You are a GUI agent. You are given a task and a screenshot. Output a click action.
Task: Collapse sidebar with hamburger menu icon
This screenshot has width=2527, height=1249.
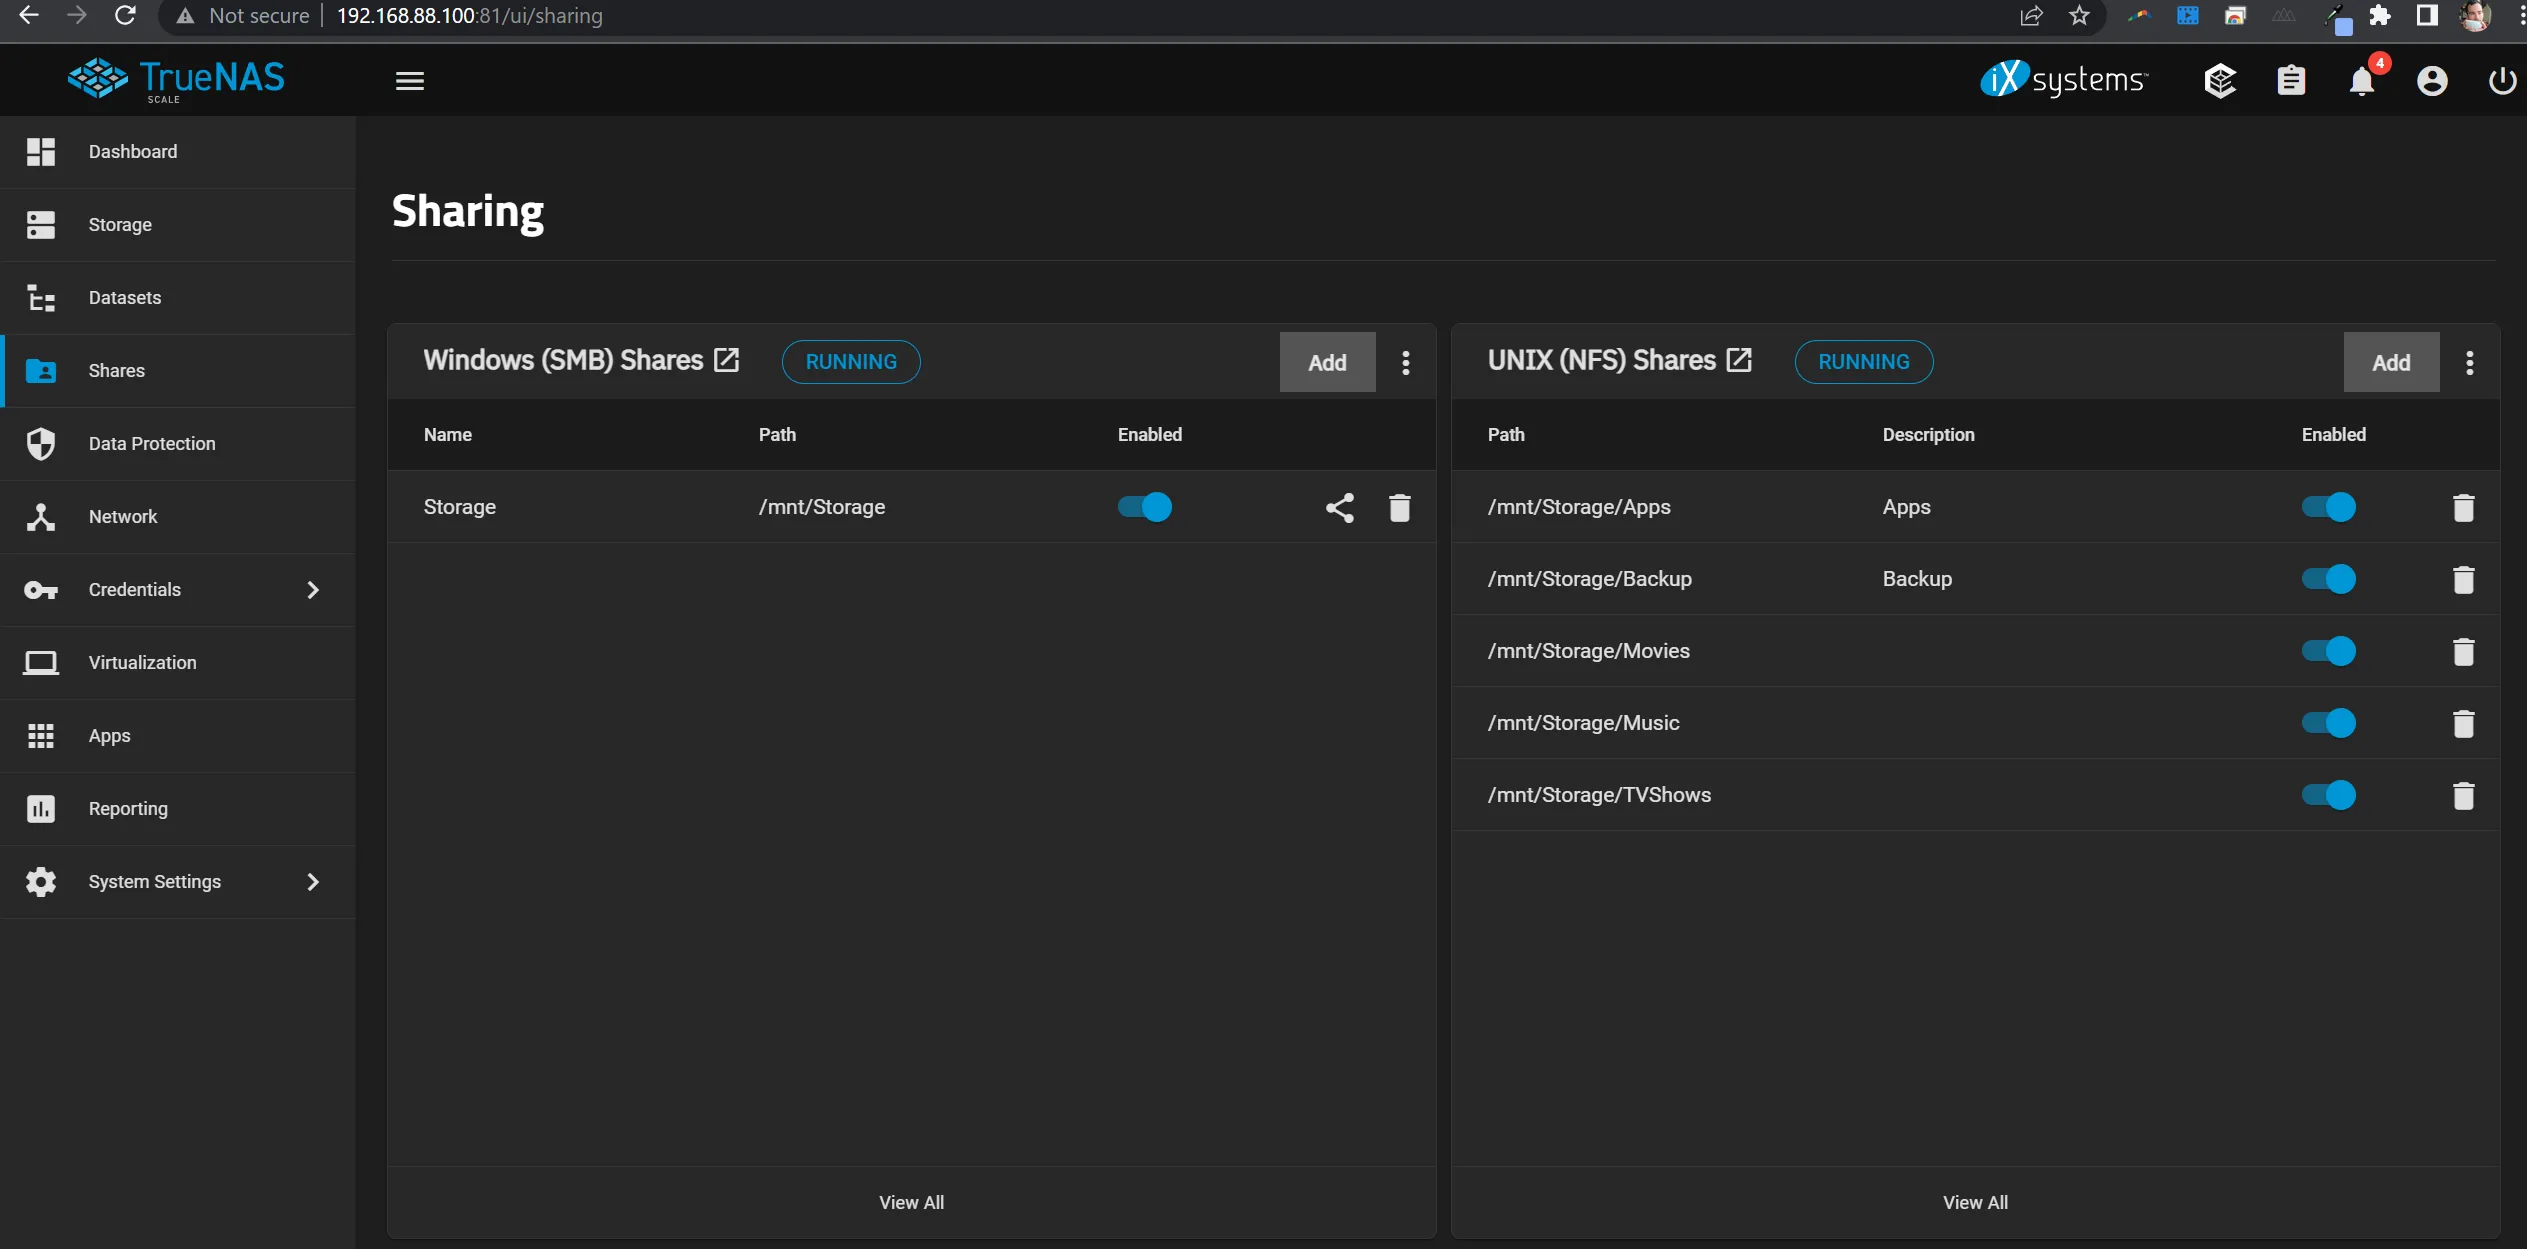pyautogui.click(x=410, y=81)
